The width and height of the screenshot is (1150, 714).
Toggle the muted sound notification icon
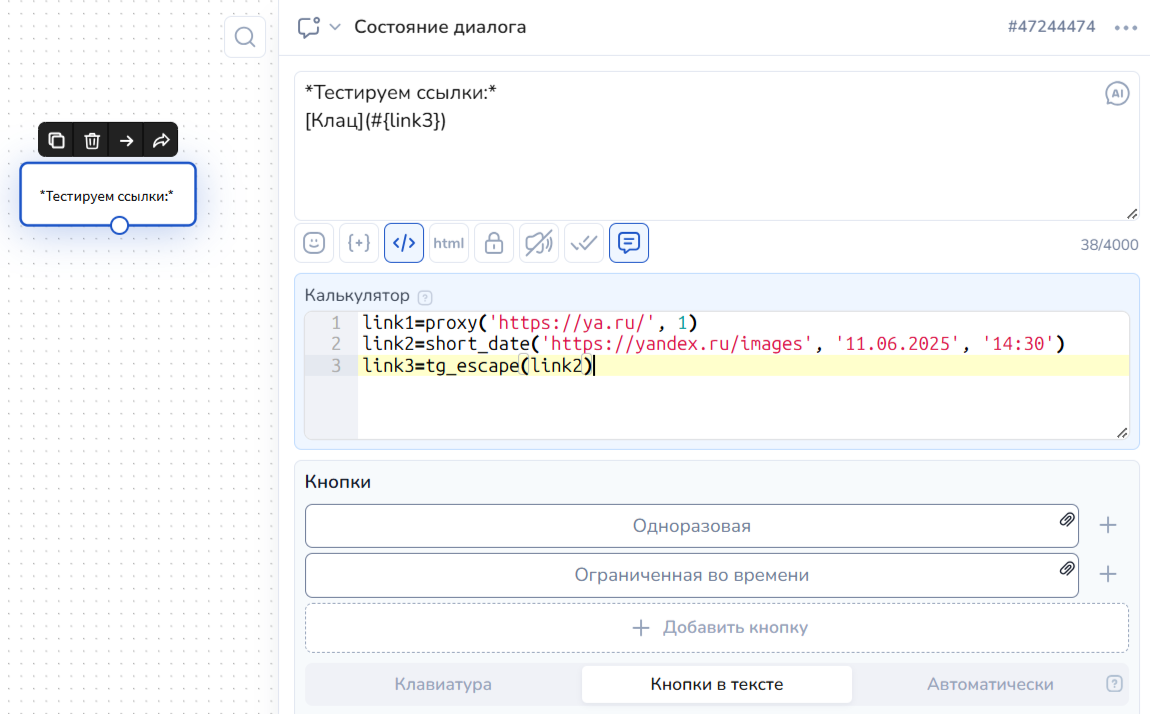(539, 243)
